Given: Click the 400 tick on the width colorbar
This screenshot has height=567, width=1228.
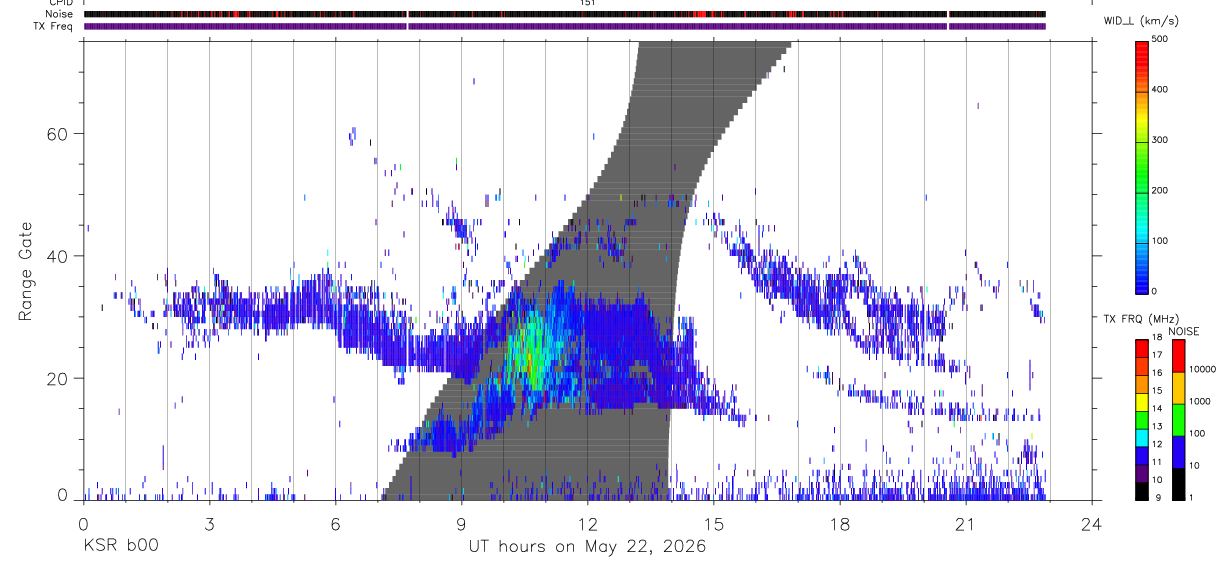Looking at the screenshot, I should [x=1160, y=90].
